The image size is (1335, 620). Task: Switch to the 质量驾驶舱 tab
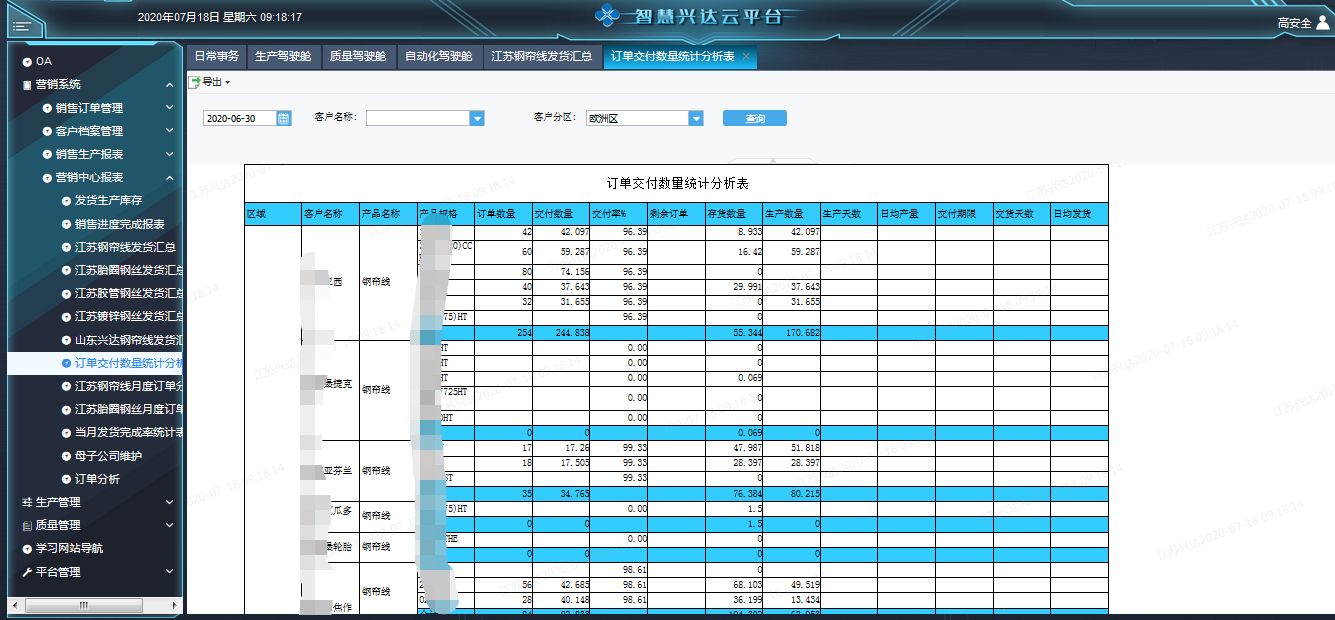coord(358,57)
